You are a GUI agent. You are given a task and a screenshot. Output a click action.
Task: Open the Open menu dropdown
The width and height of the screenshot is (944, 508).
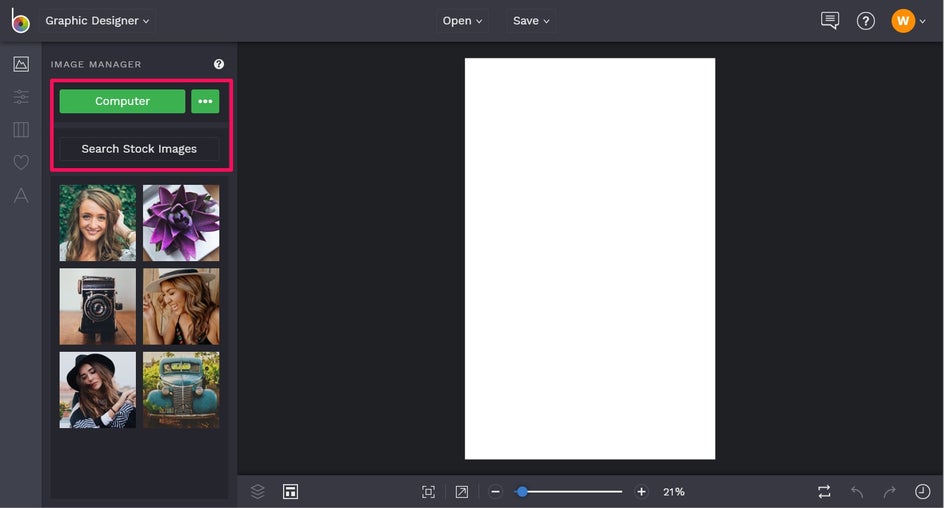(x=462, y=20)
